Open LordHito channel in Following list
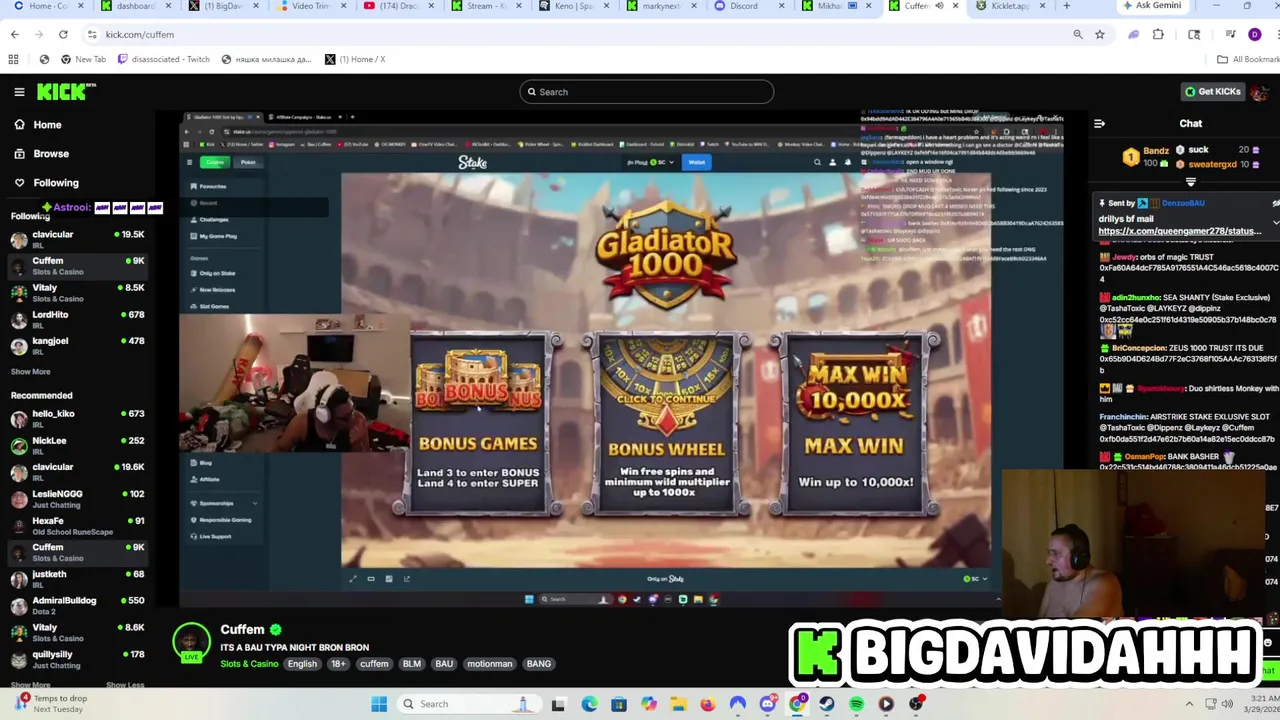 pos(78,319)
